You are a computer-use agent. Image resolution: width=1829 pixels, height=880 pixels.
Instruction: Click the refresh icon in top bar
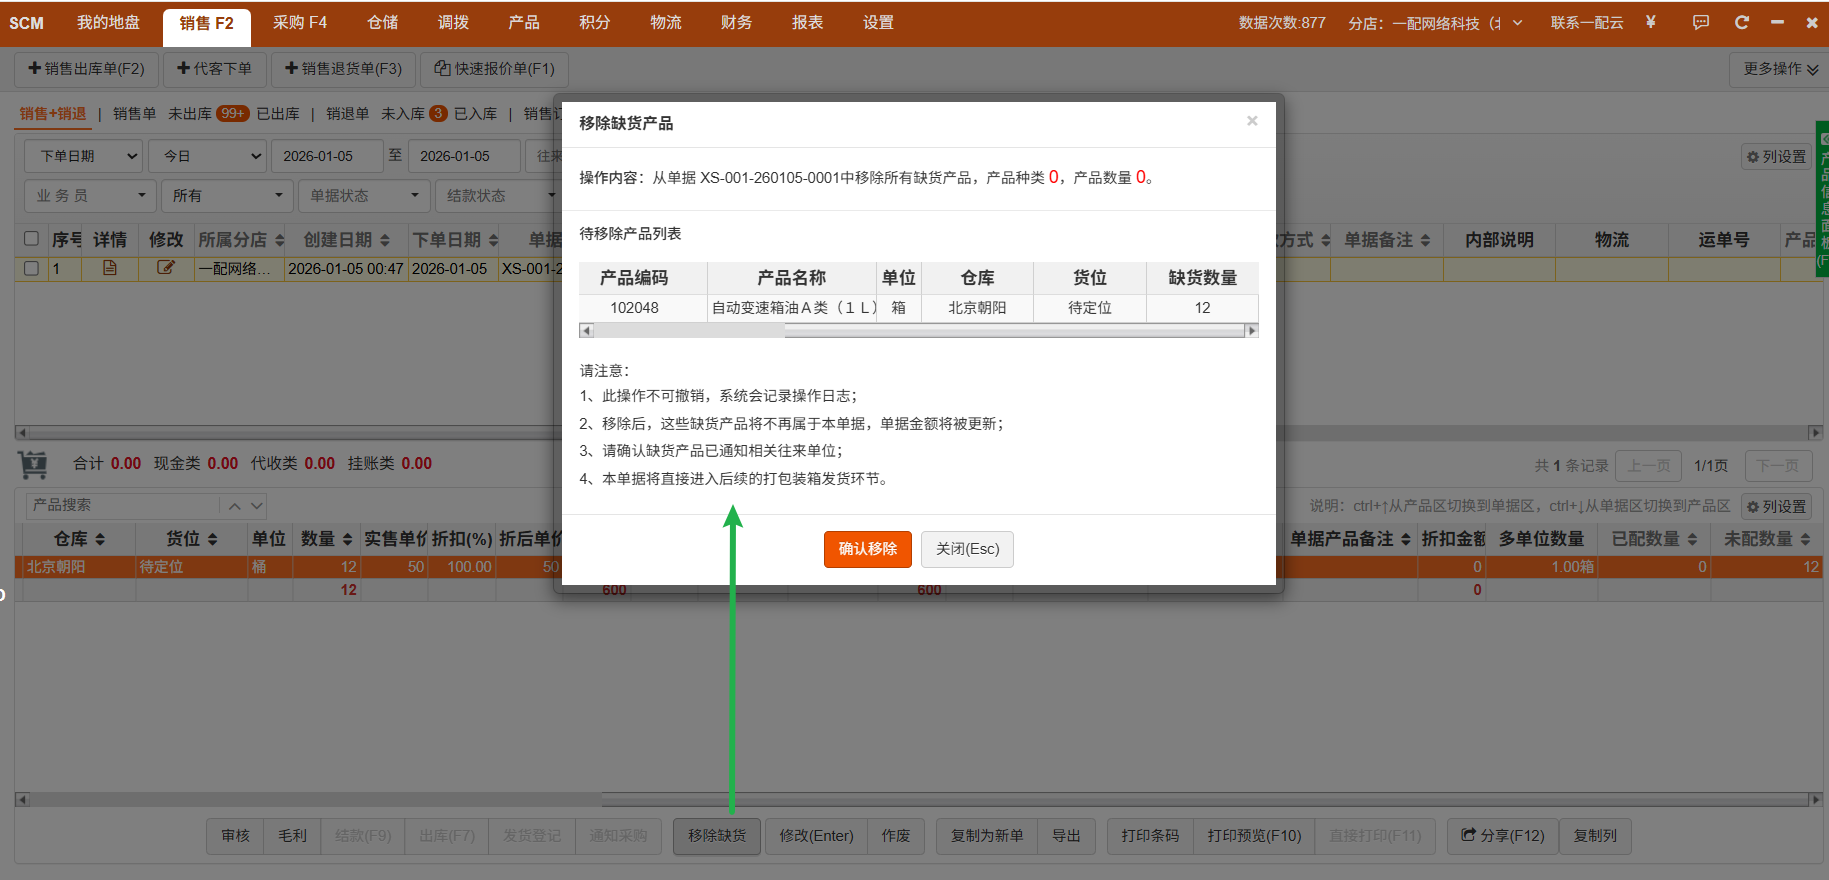coord(1741,22)
